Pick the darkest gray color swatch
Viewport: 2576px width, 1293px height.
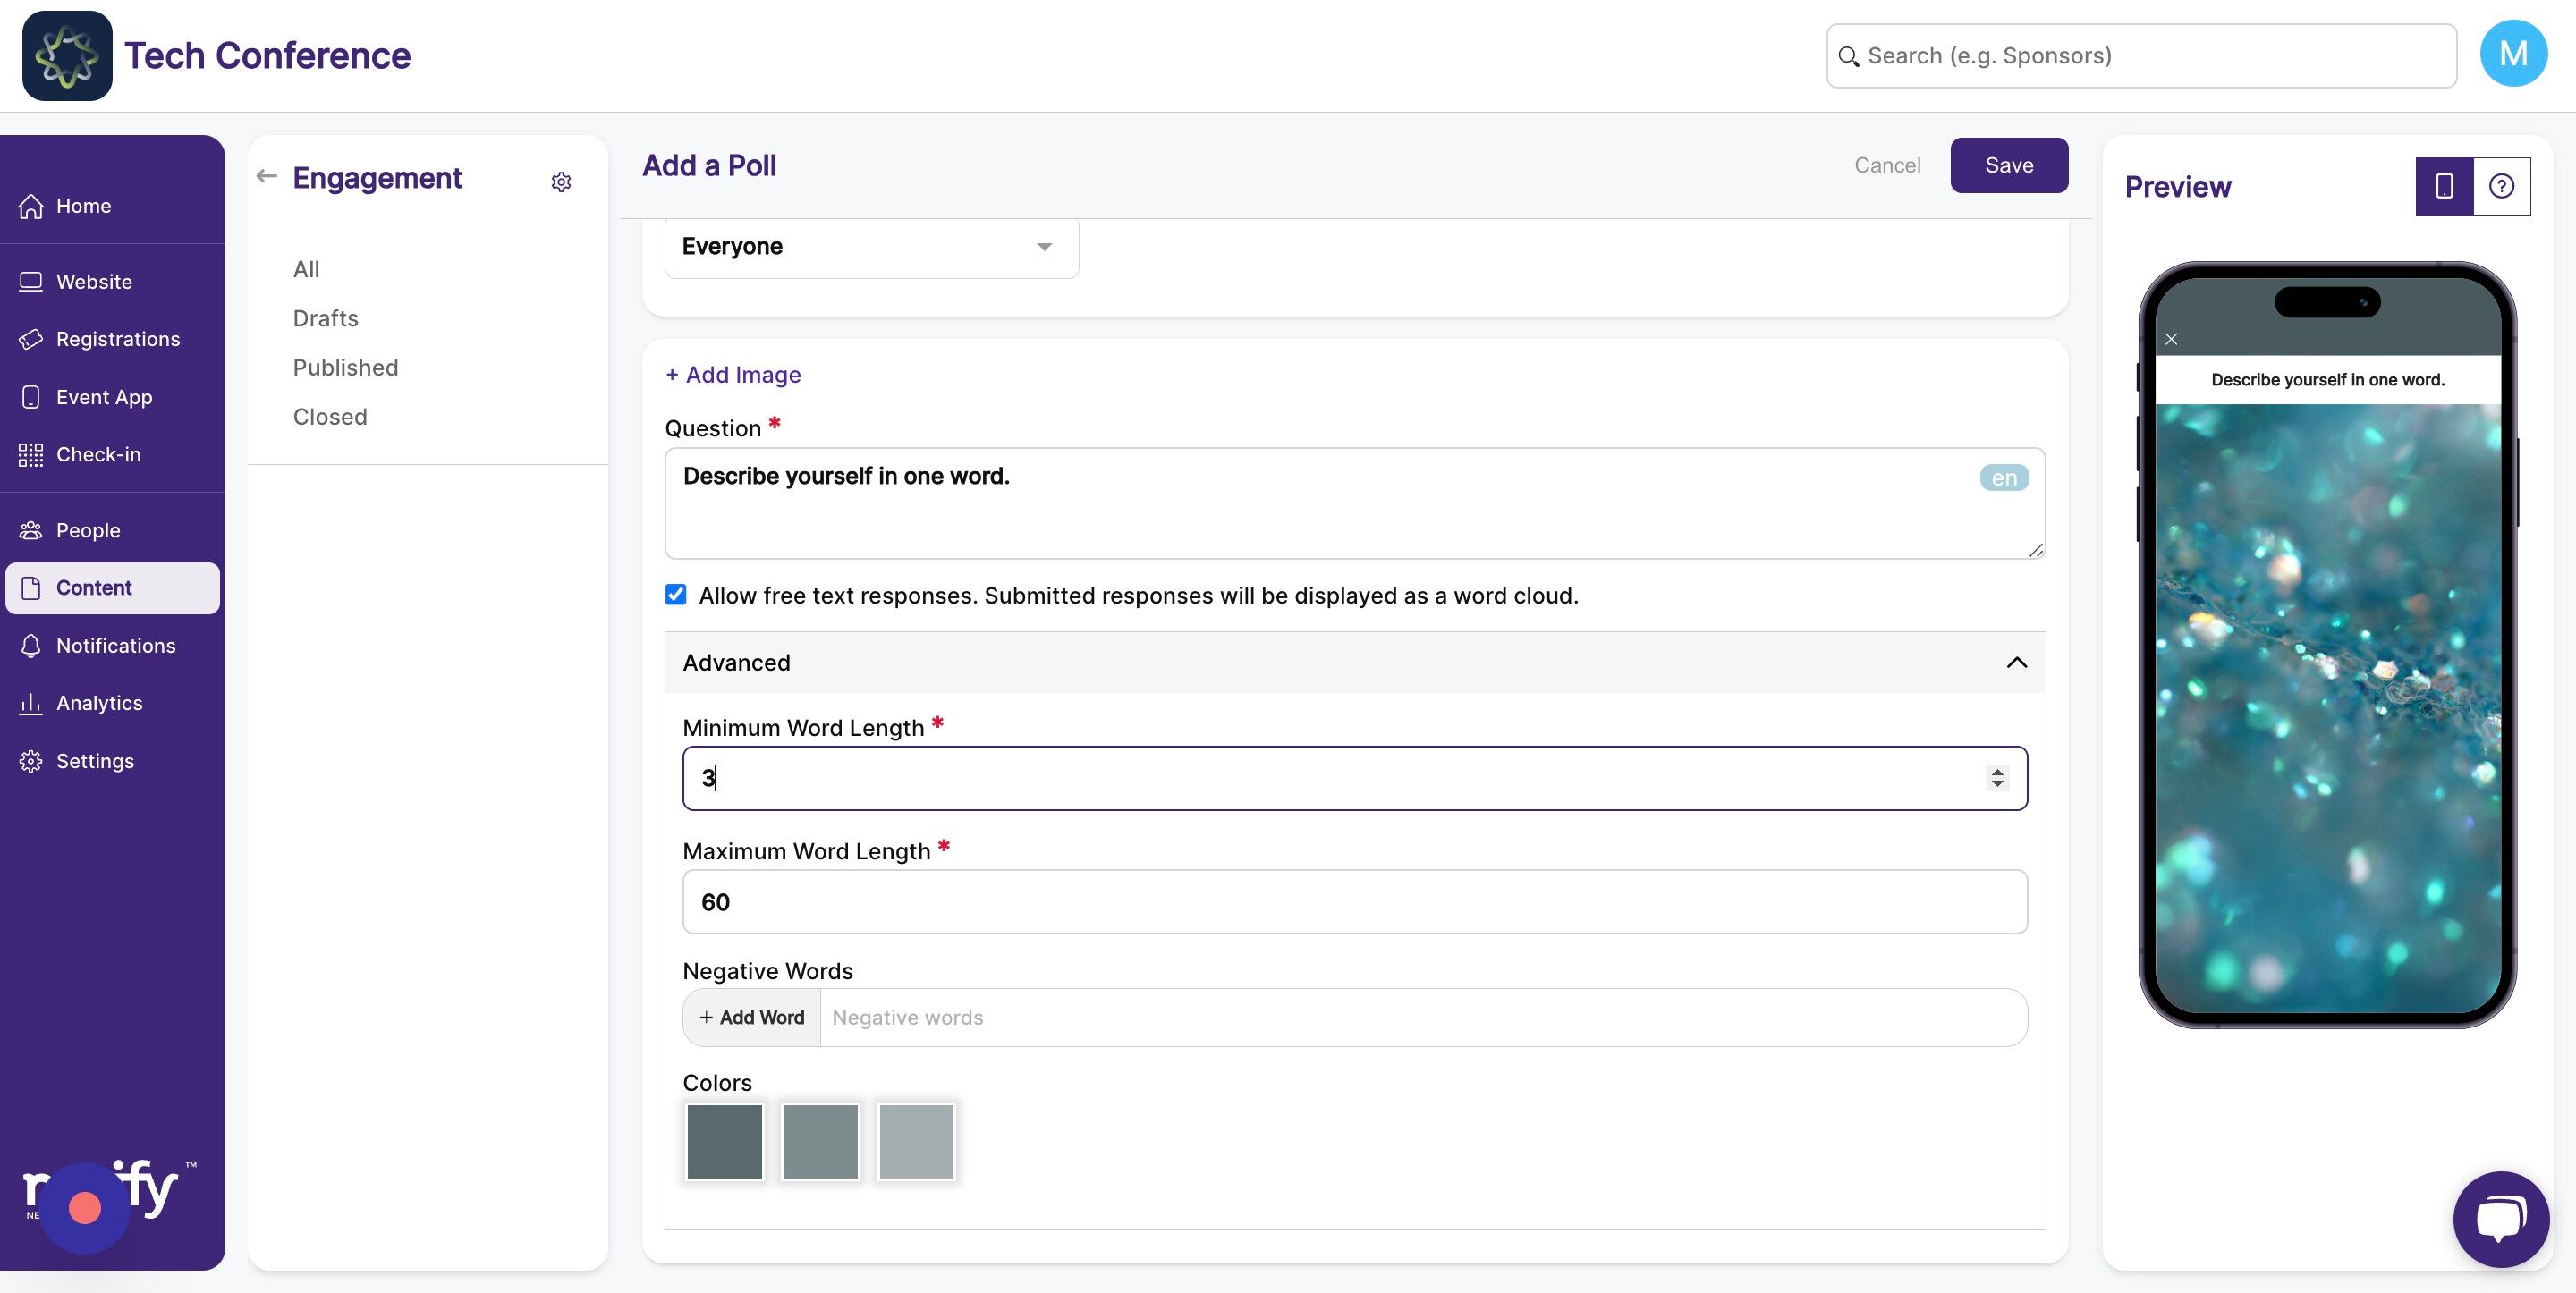[725, 1141]
